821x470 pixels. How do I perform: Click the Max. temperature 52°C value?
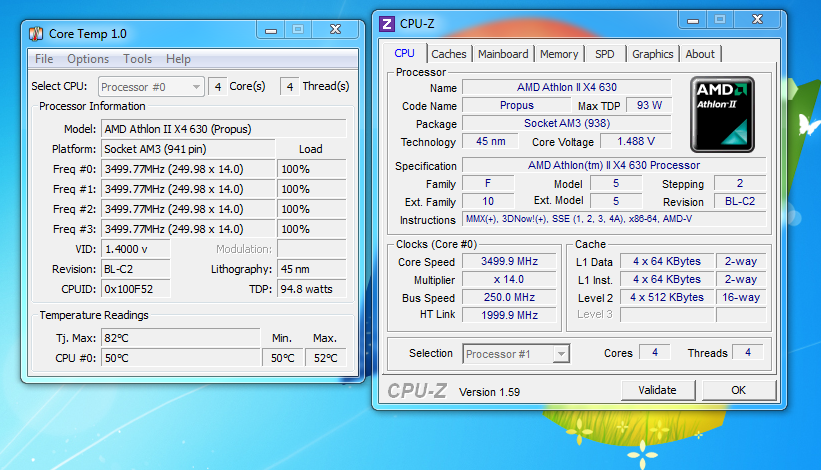point(325,358)
